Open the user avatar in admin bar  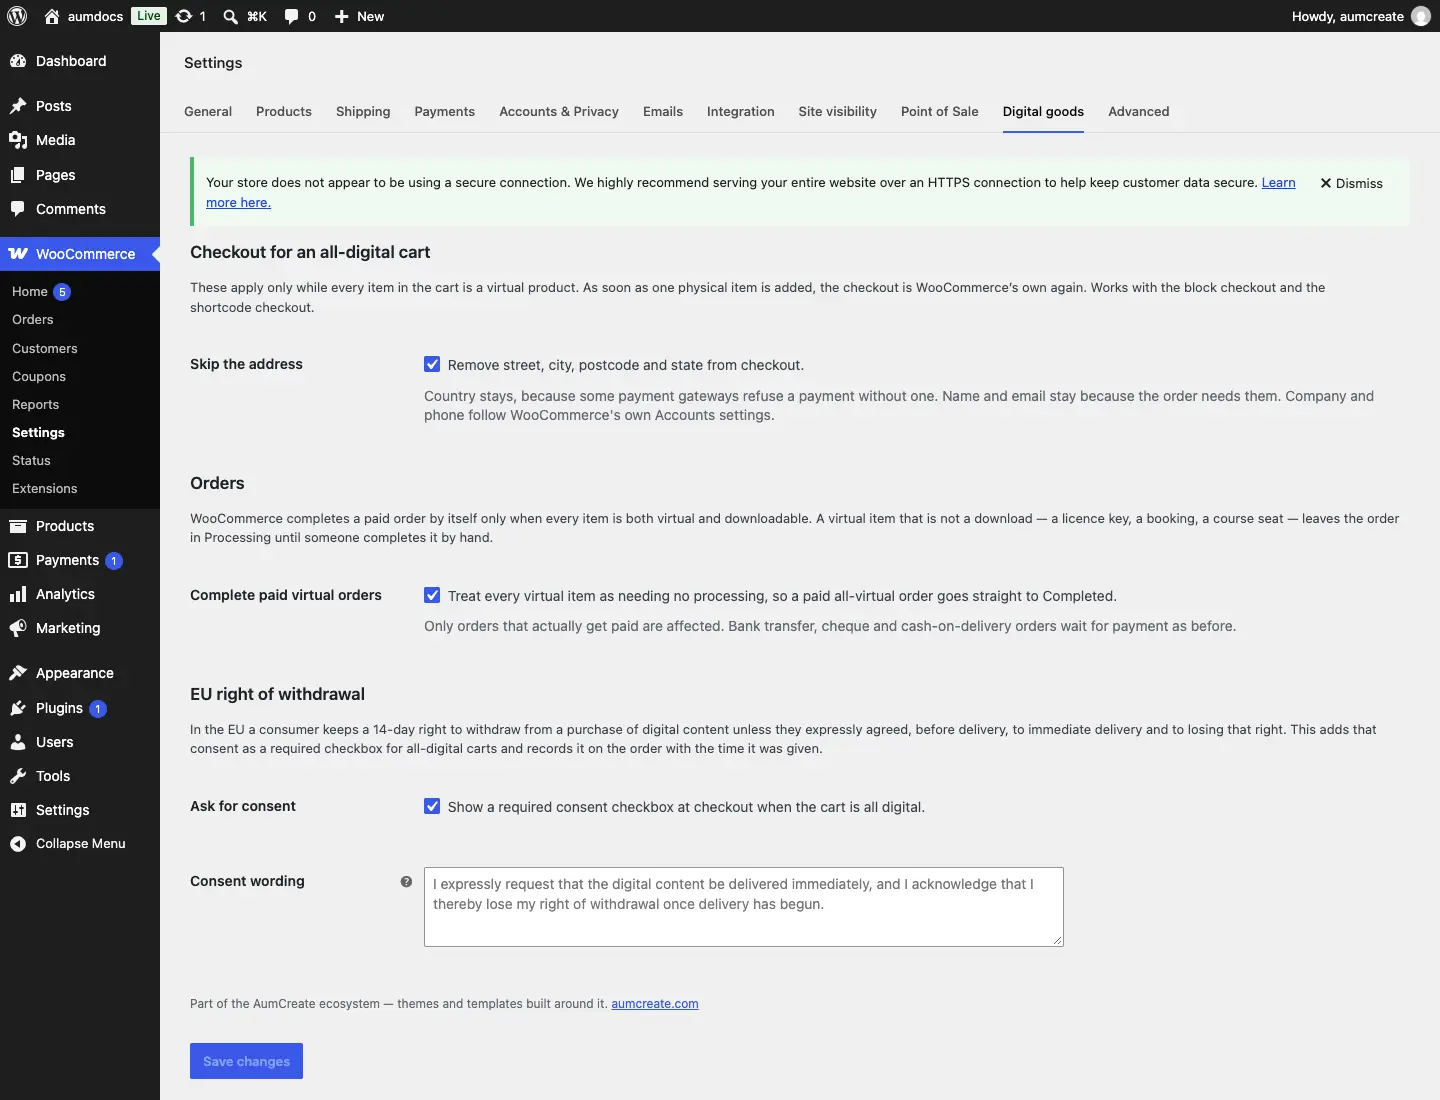pyautogui.click(x=1421, y=16)
